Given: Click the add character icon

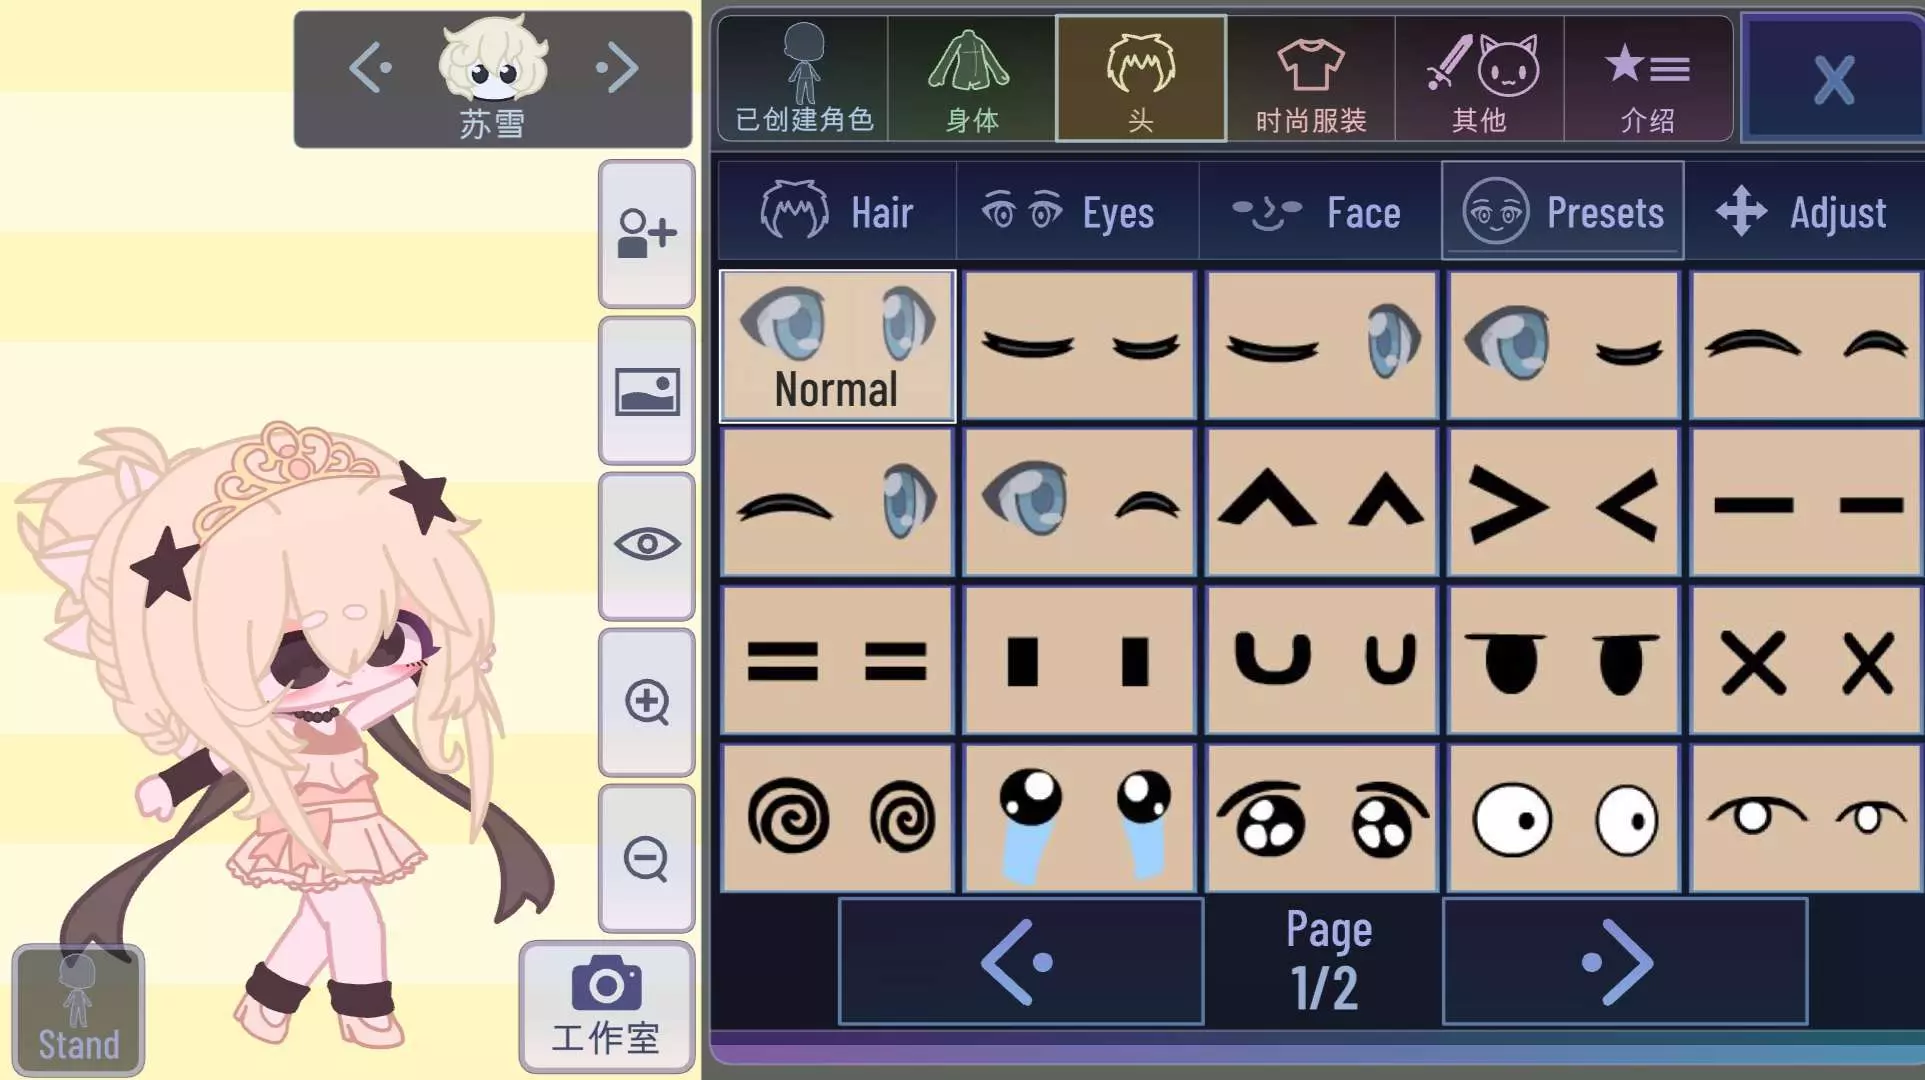Looking at the screenshot, I should [646, 233].
